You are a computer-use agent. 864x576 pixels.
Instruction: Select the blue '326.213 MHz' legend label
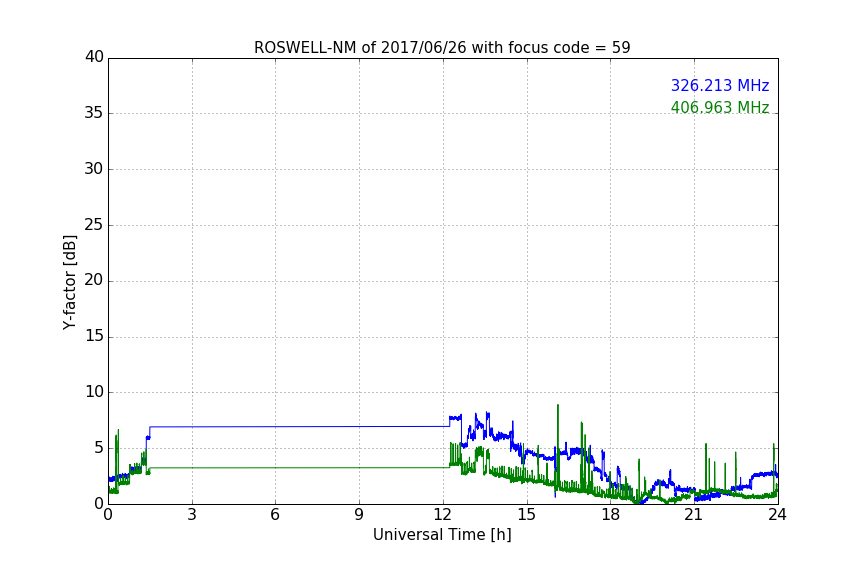(720, 85)
